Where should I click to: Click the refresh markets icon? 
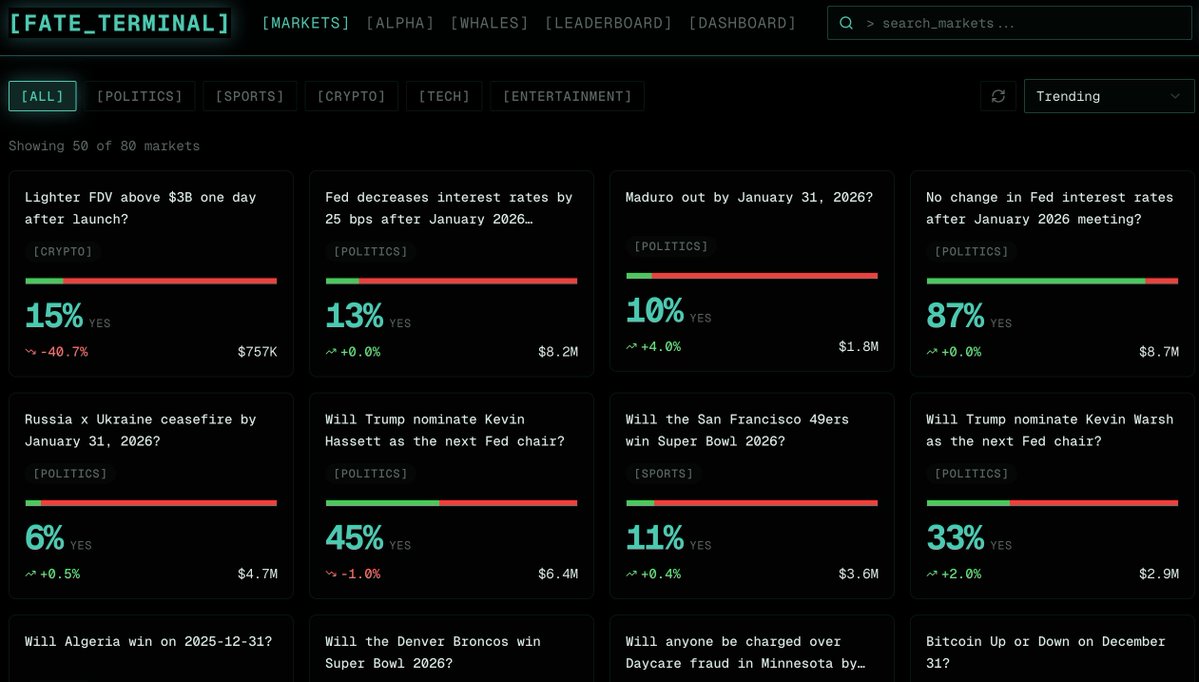click(x=998, y=96)
